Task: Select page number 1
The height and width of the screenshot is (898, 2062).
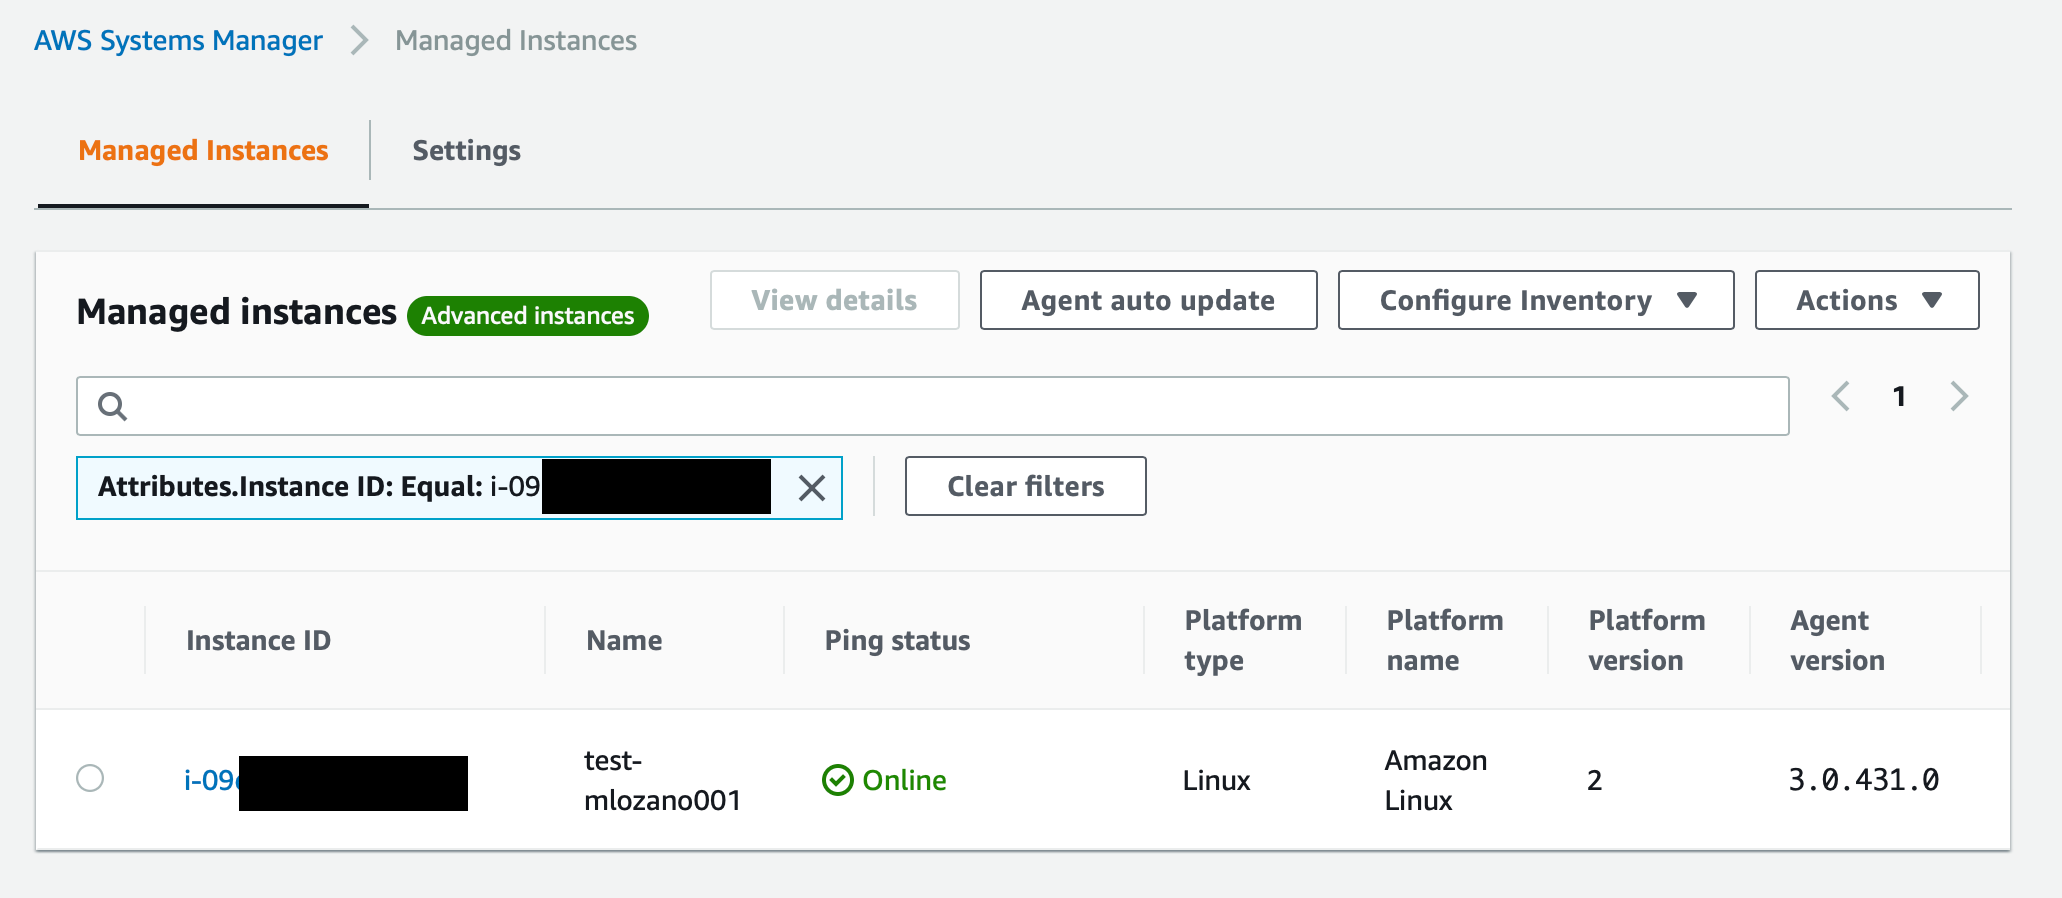Action: (x=1899, y=396)
